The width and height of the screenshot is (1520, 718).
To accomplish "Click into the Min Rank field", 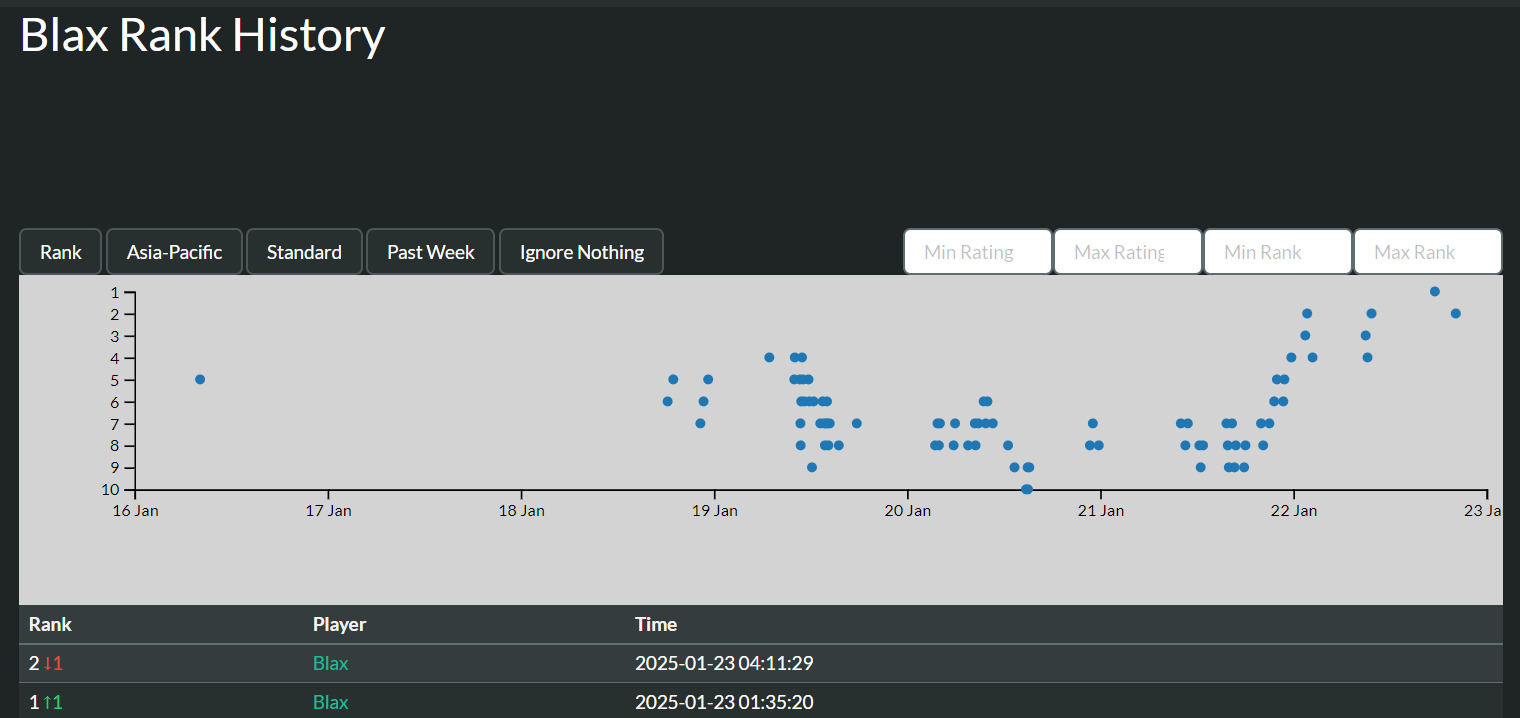I will click(x=1277, y=252).
